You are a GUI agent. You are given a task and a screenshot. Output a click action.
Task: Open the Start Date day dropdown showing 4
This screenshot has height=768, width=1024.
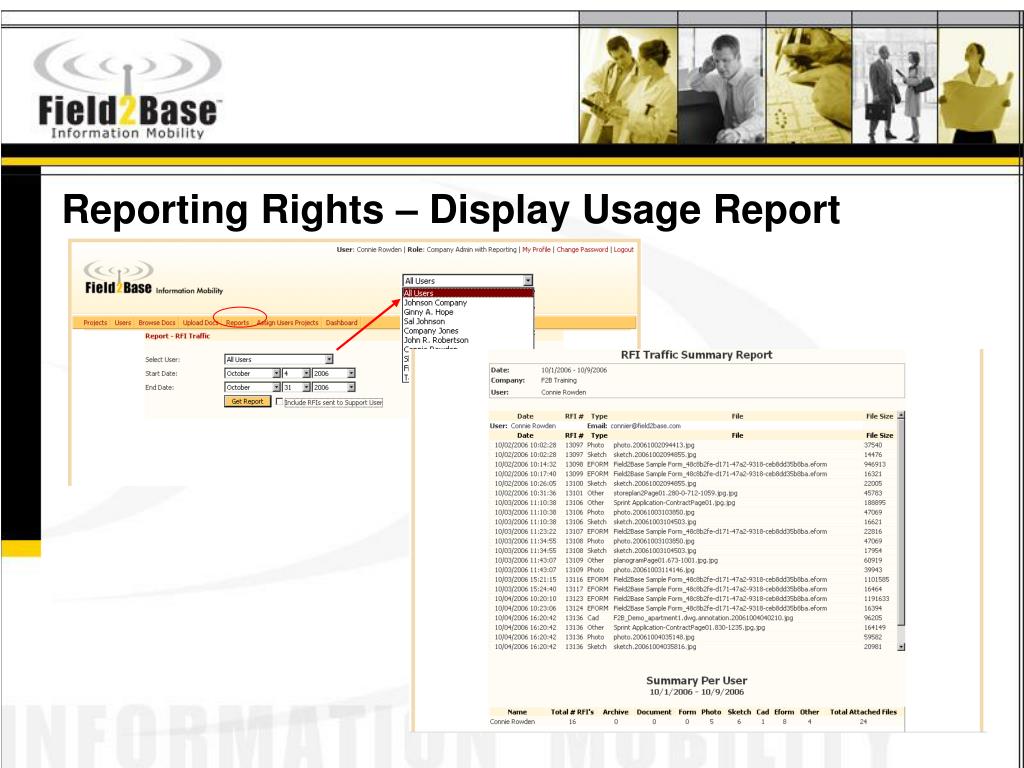coord(296,374)
